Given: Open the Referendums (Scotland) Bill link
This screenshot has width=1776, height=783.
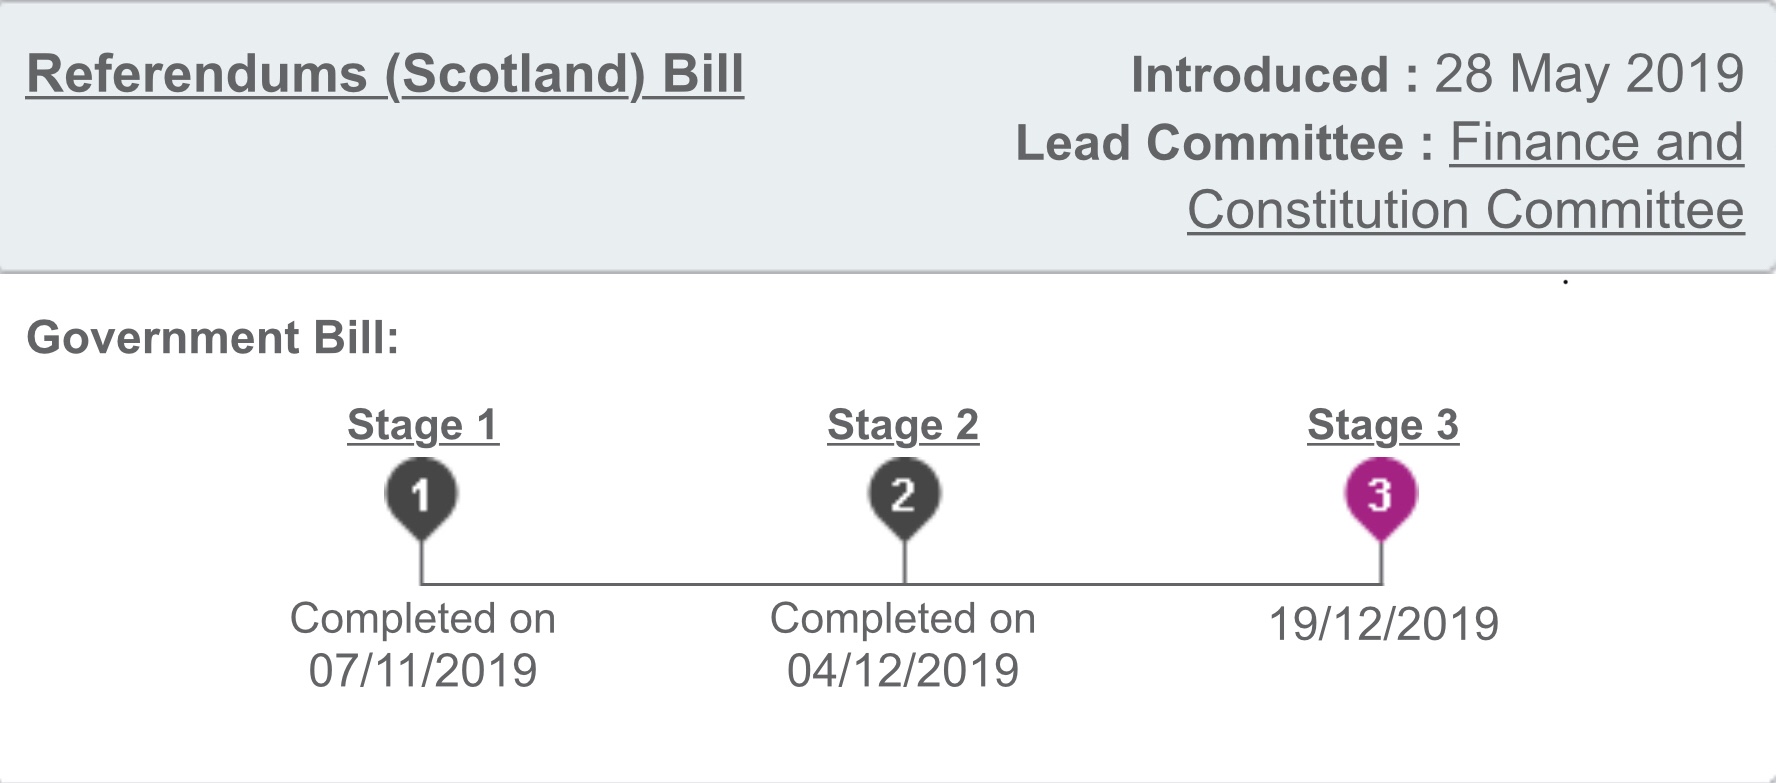Looking at the screenshot, I should pos(385,74).
